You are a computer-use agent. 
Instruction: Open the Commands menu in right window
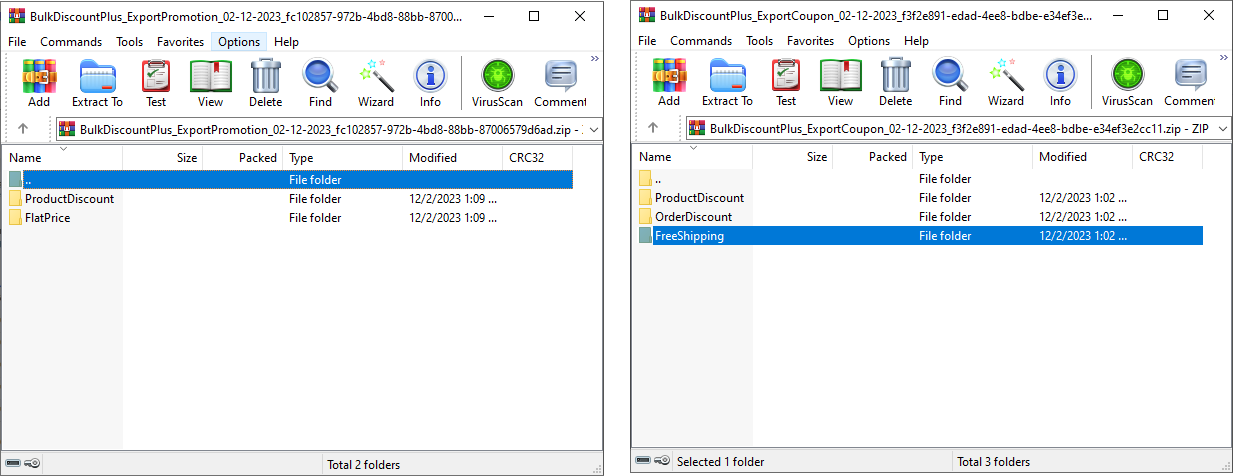click(x=701, y=41)
